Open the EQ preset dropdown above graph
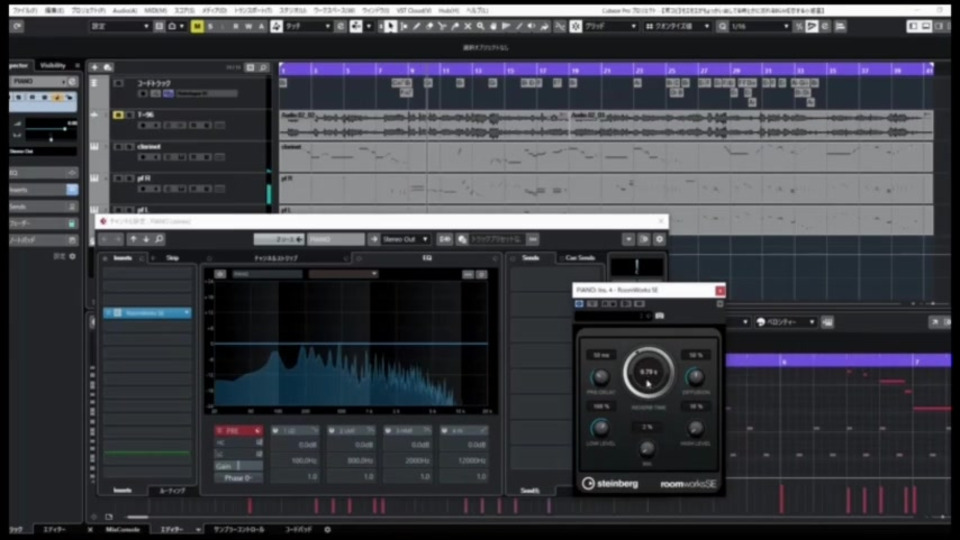The image size is (960, 540). (343, 274)
